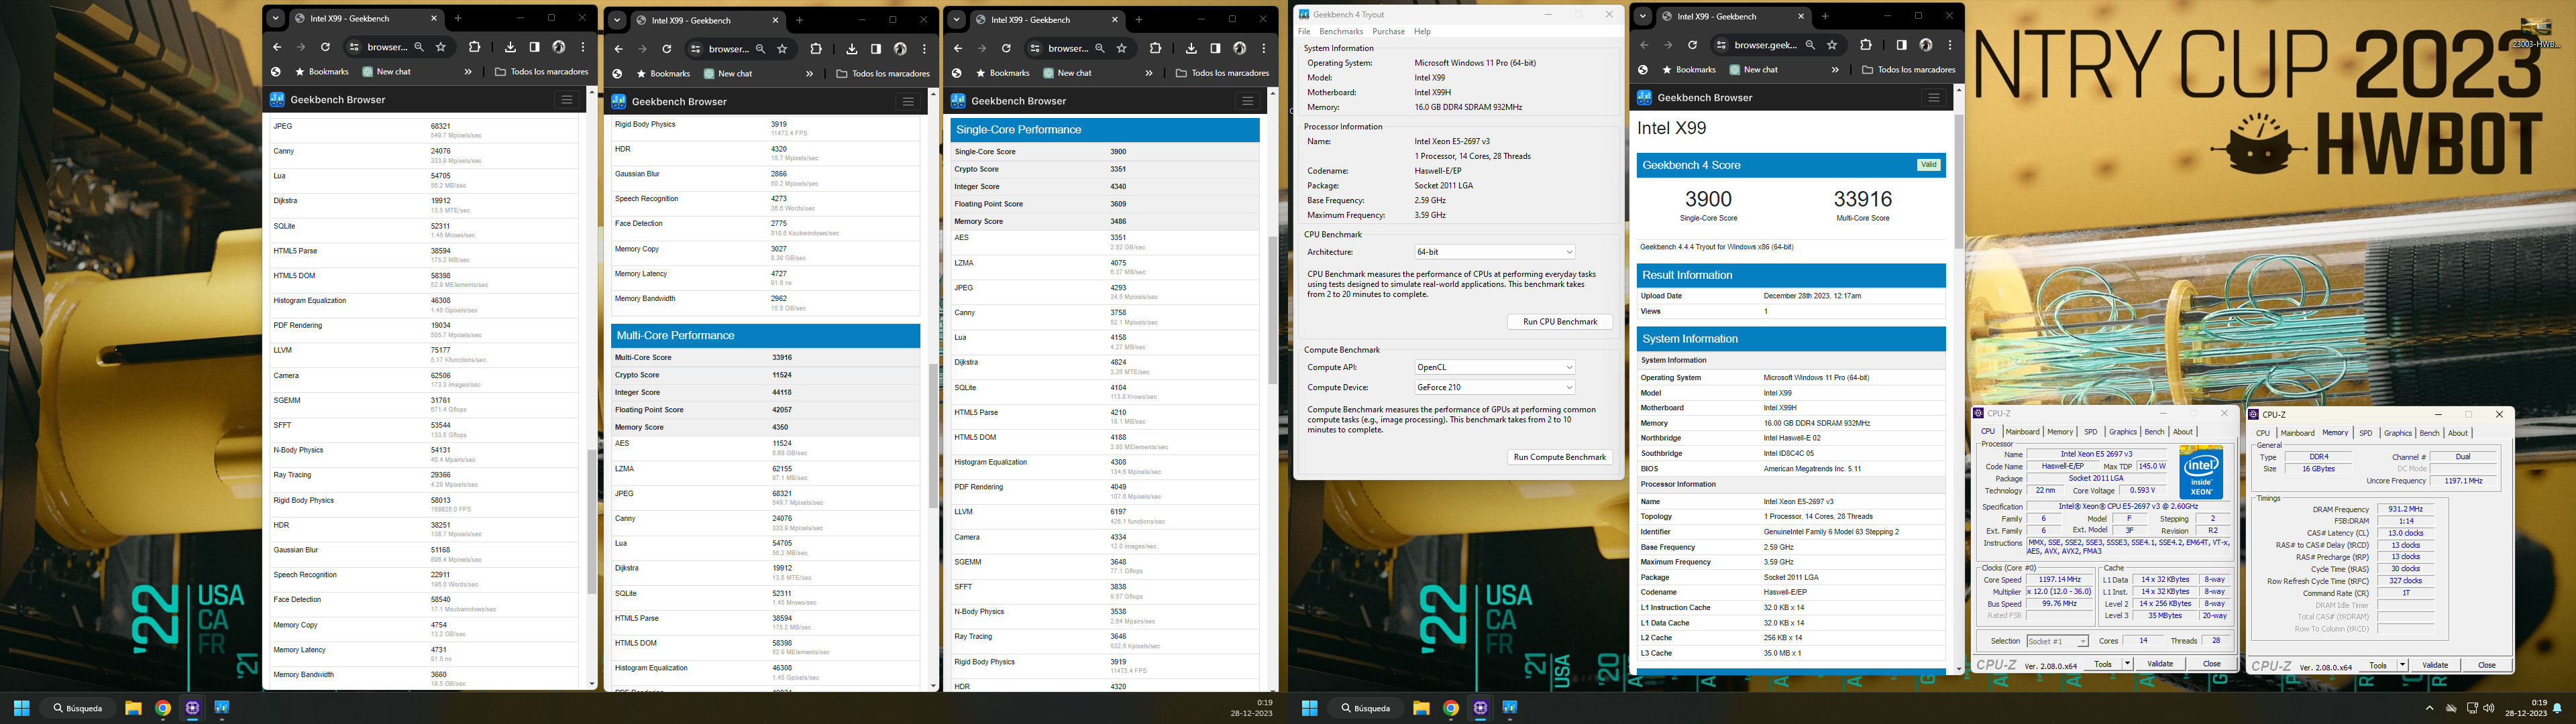Toggle Geekbench Browser navbar menu in Multi-Core Performance window
Viewport: 2576px width, 724px height.
click(908, 102)
